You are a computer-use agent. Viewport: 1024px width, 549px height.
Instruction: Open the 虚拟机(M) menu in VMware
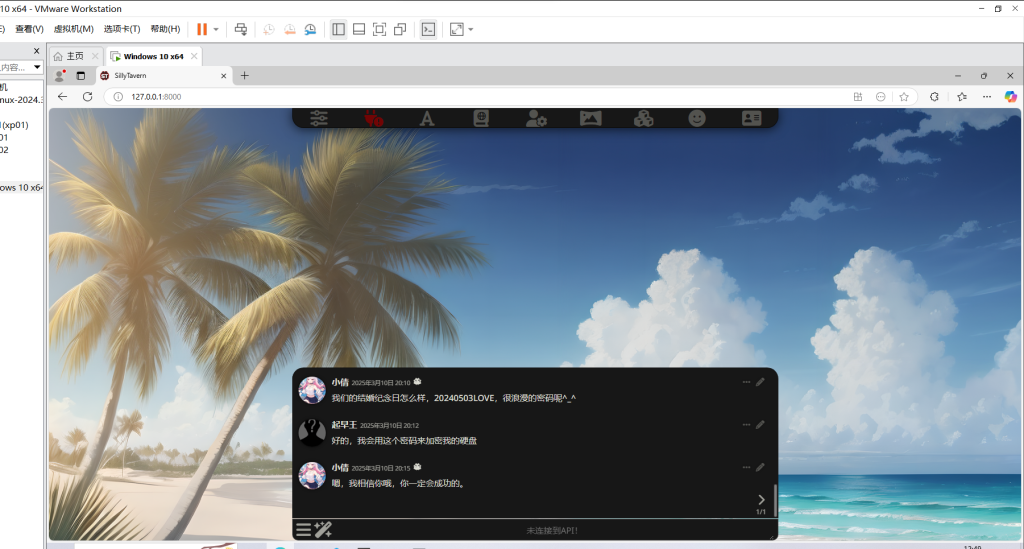point(73,29)
